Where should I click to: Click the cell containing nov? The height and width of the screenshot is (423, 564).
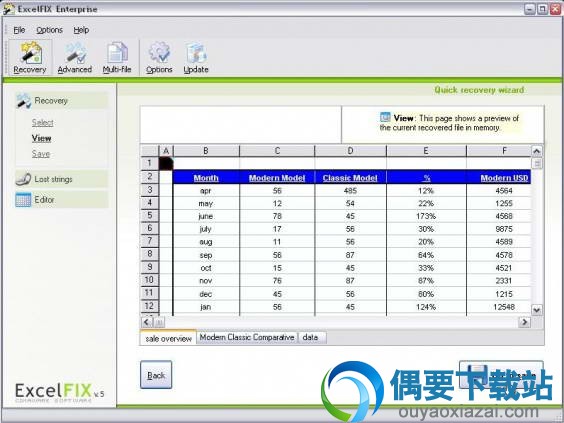pos(206,281)
